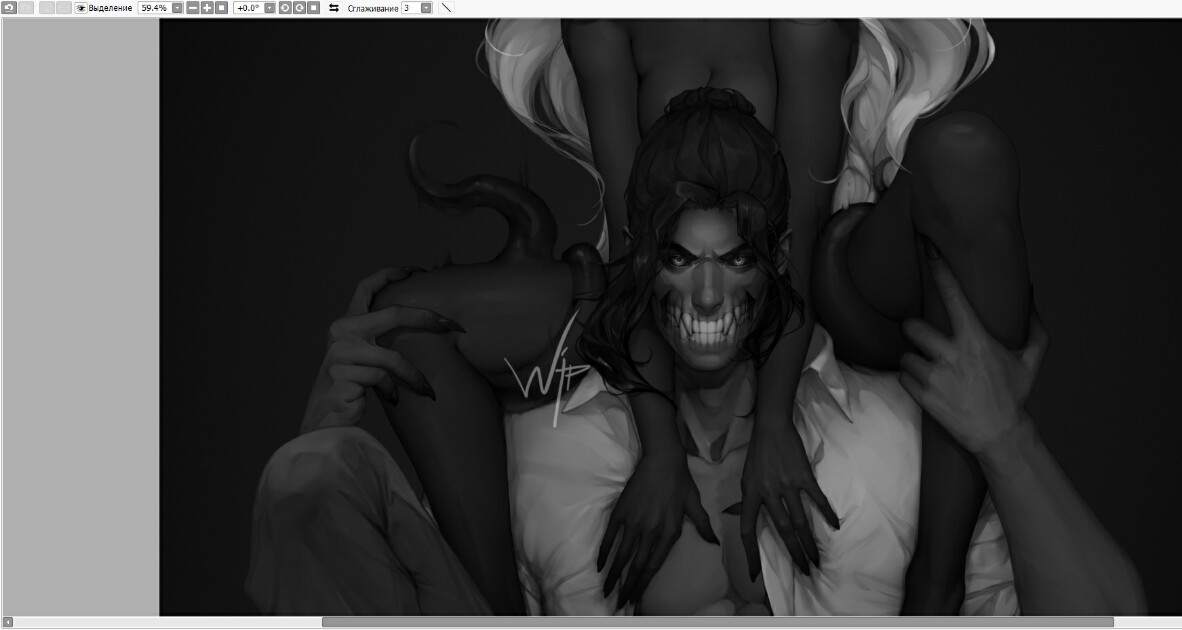1182x630 pixels.
Task: Click the 59.4% zoom value field
Action: tap(155, 8)
